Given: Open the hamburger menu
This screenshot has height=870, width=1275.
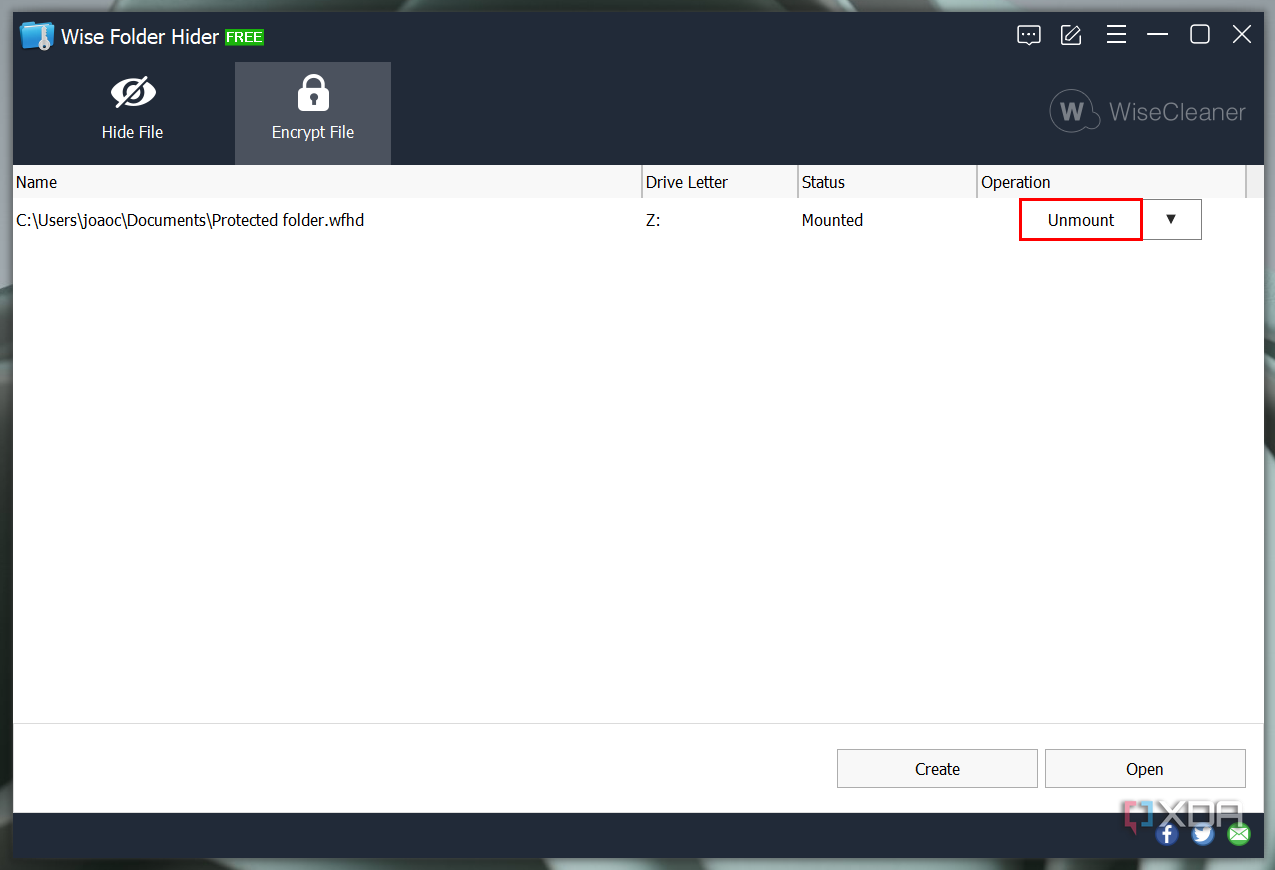Looking at the screenshot, I should [1116, 34].
